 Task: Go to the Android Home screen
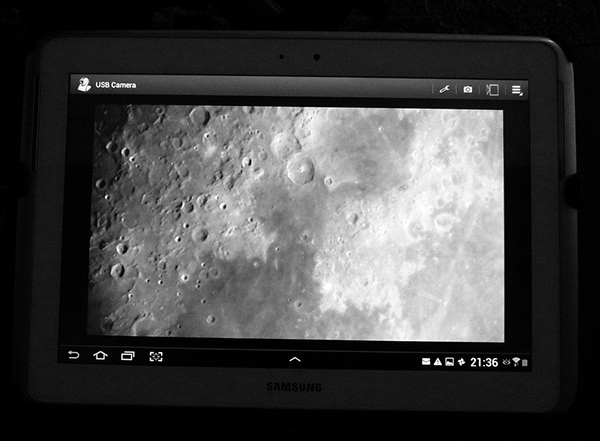100,356
